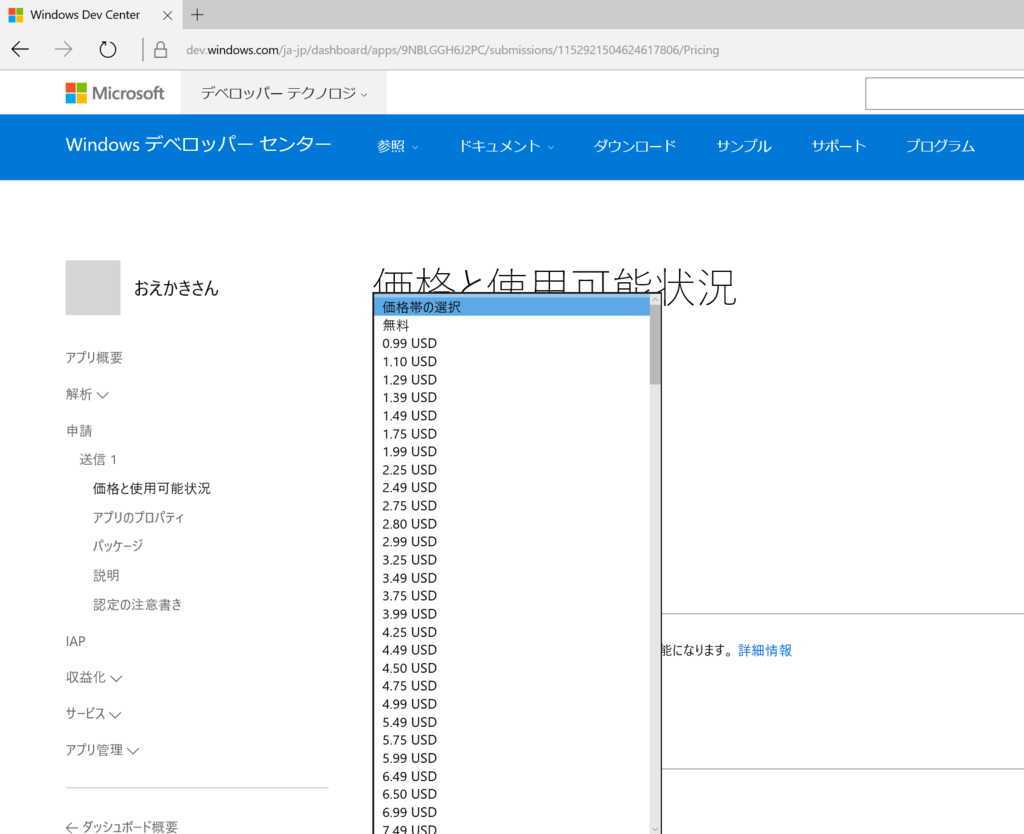Choose 2.49 USD price tier
This screenshot has width=1024, height=834.
512,487
